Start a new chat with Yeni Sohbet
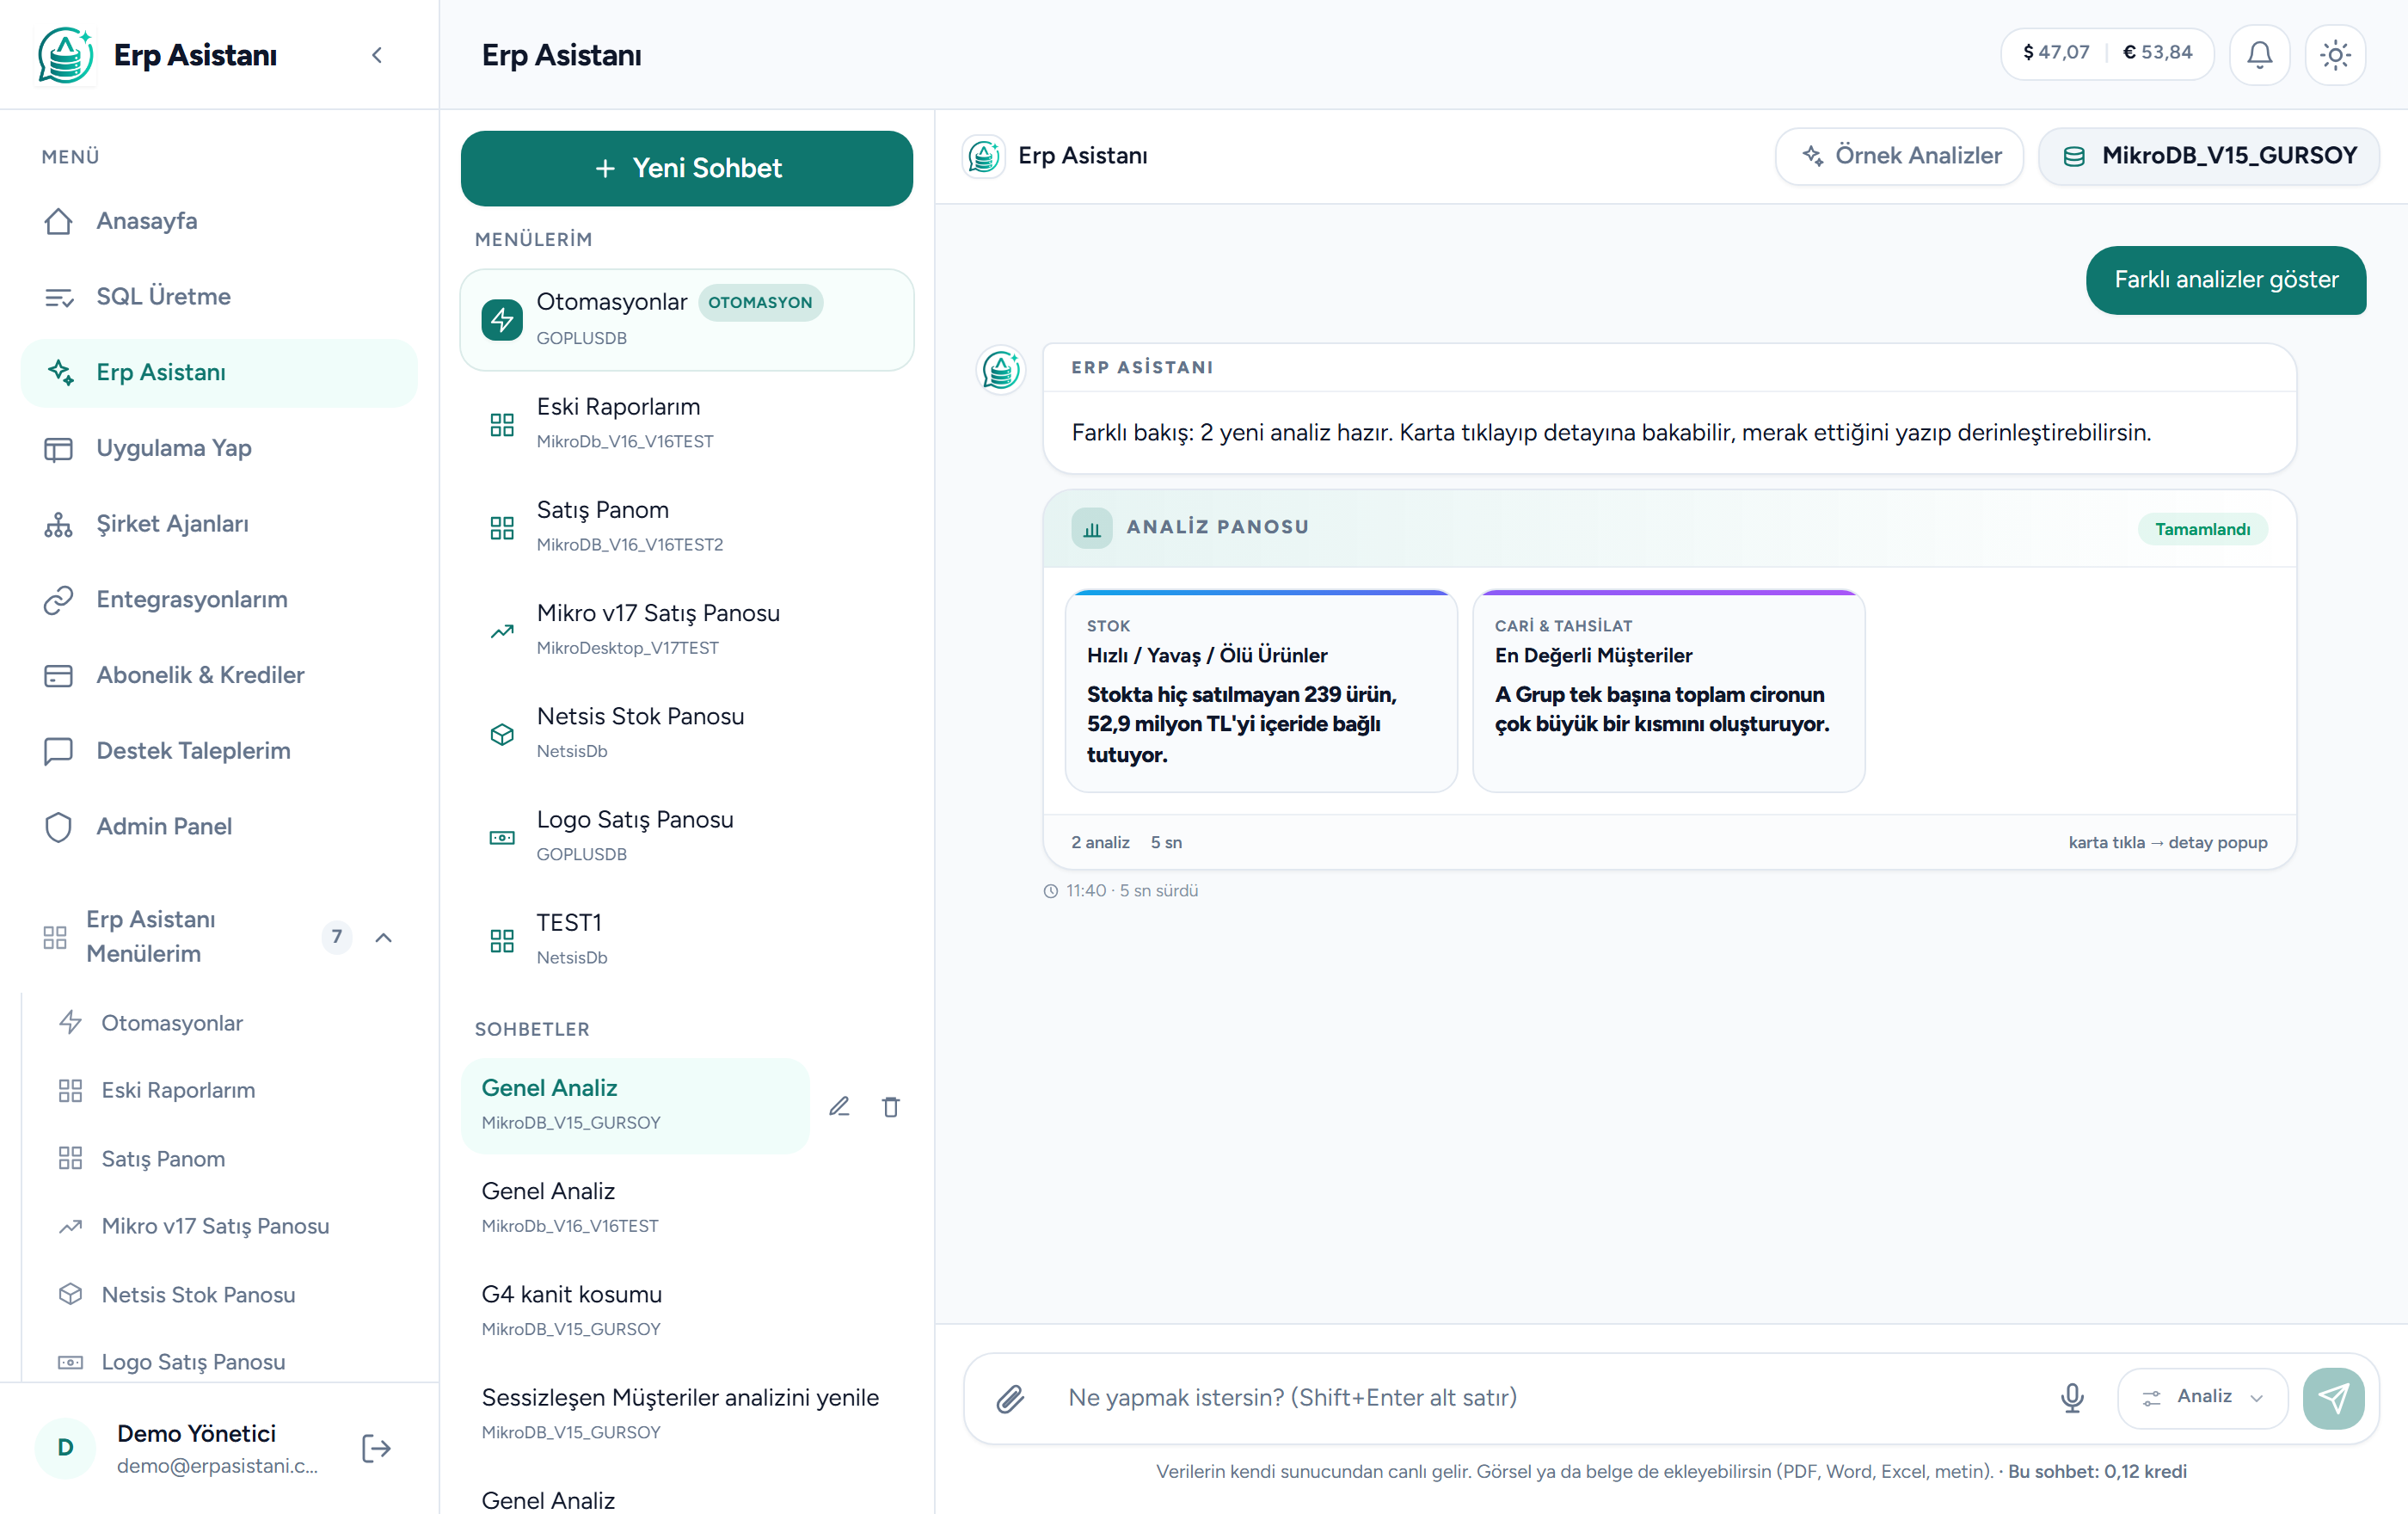 687,169
